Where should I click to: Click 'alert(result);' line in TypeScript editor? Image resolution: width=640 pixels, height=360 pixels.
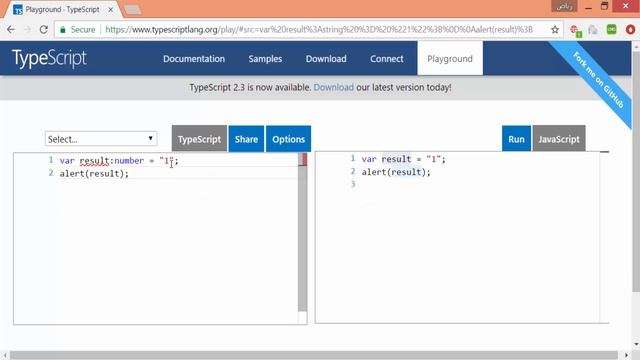tap(94, 173)
